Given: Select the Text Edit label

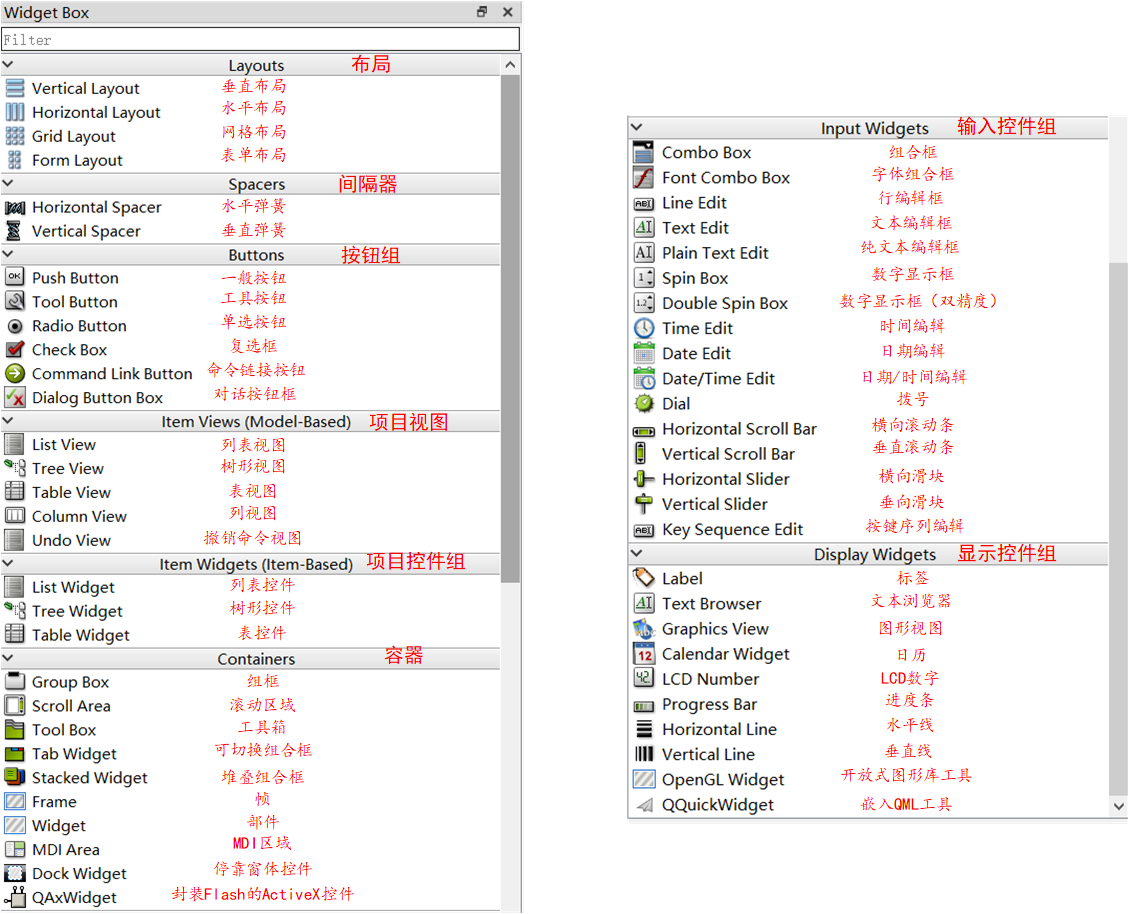Looking at the screenshot, I should [x=696, y=228].
